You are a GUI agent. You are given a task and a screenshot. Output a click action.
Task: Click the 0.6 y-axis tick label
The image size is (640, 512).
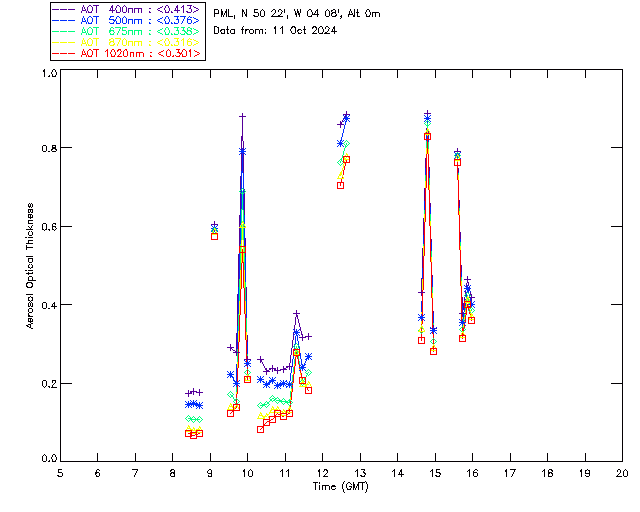tap(49, 227)
